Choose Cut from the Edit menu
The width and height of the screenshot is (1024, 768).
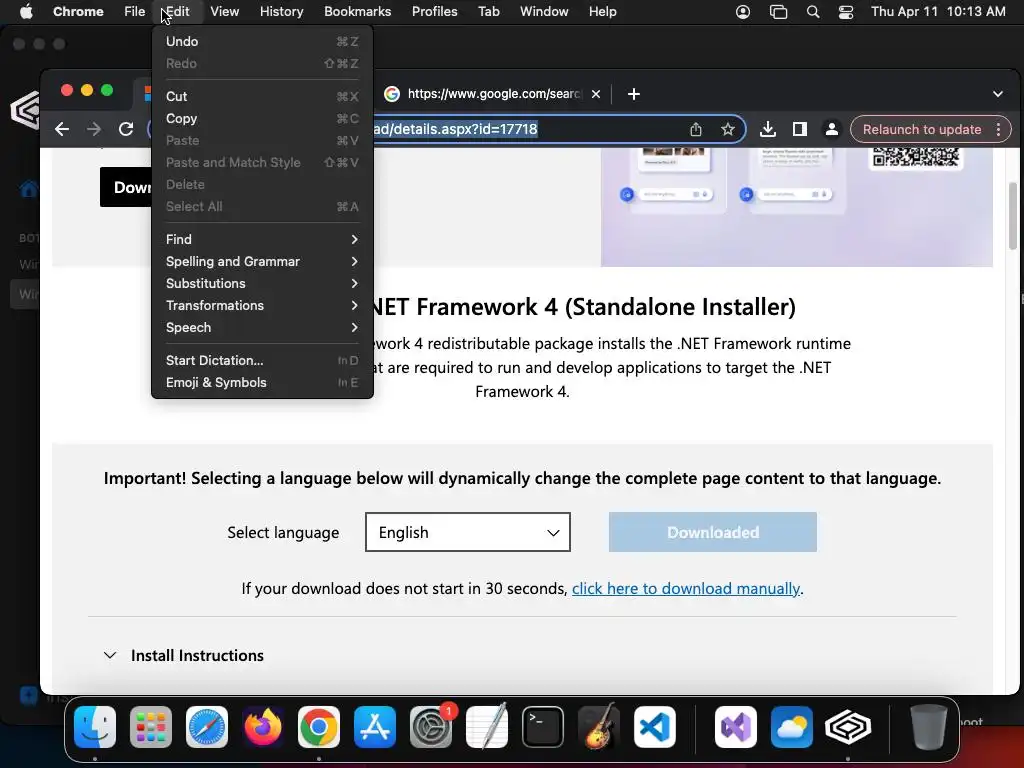262,96
